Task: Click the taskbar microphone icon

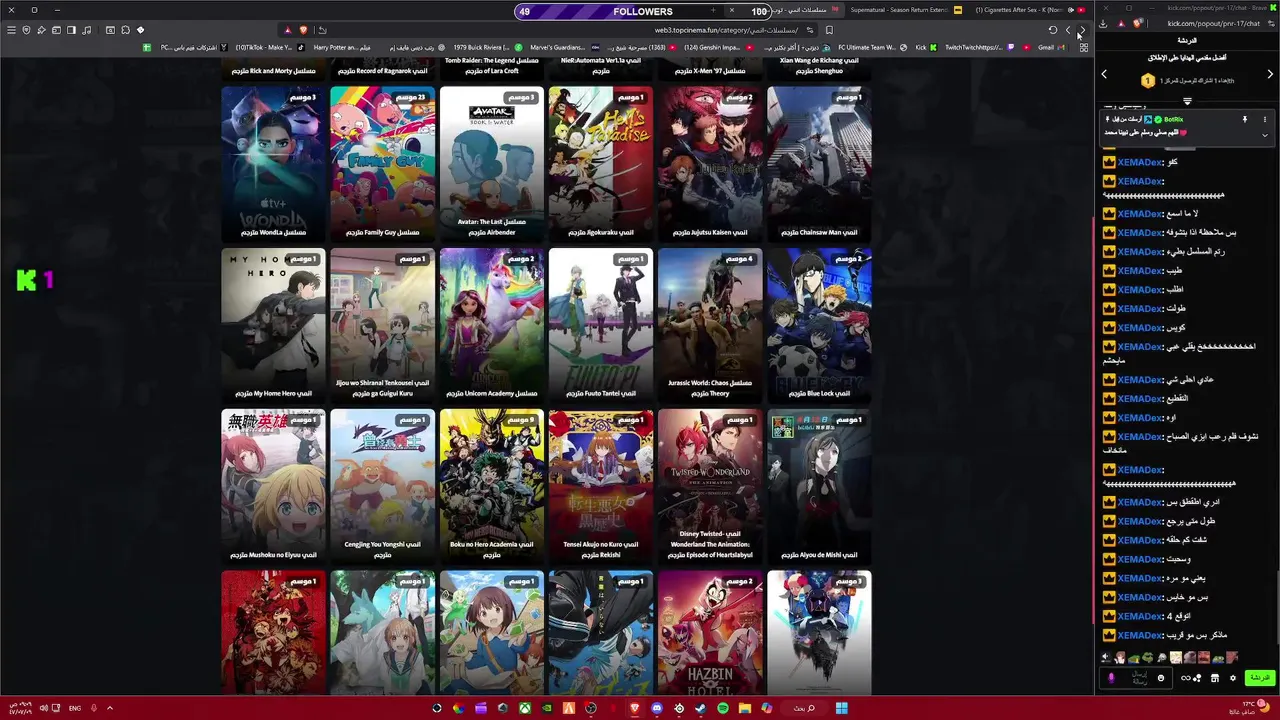Action: (94, 708)
